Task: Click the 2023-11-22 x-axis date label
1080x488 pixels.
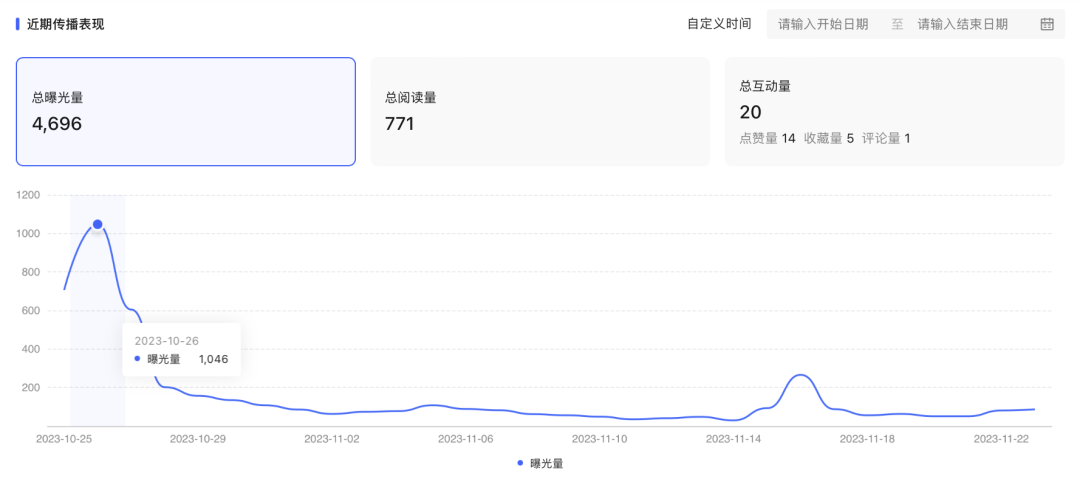Action: (x=1002, y=438)
